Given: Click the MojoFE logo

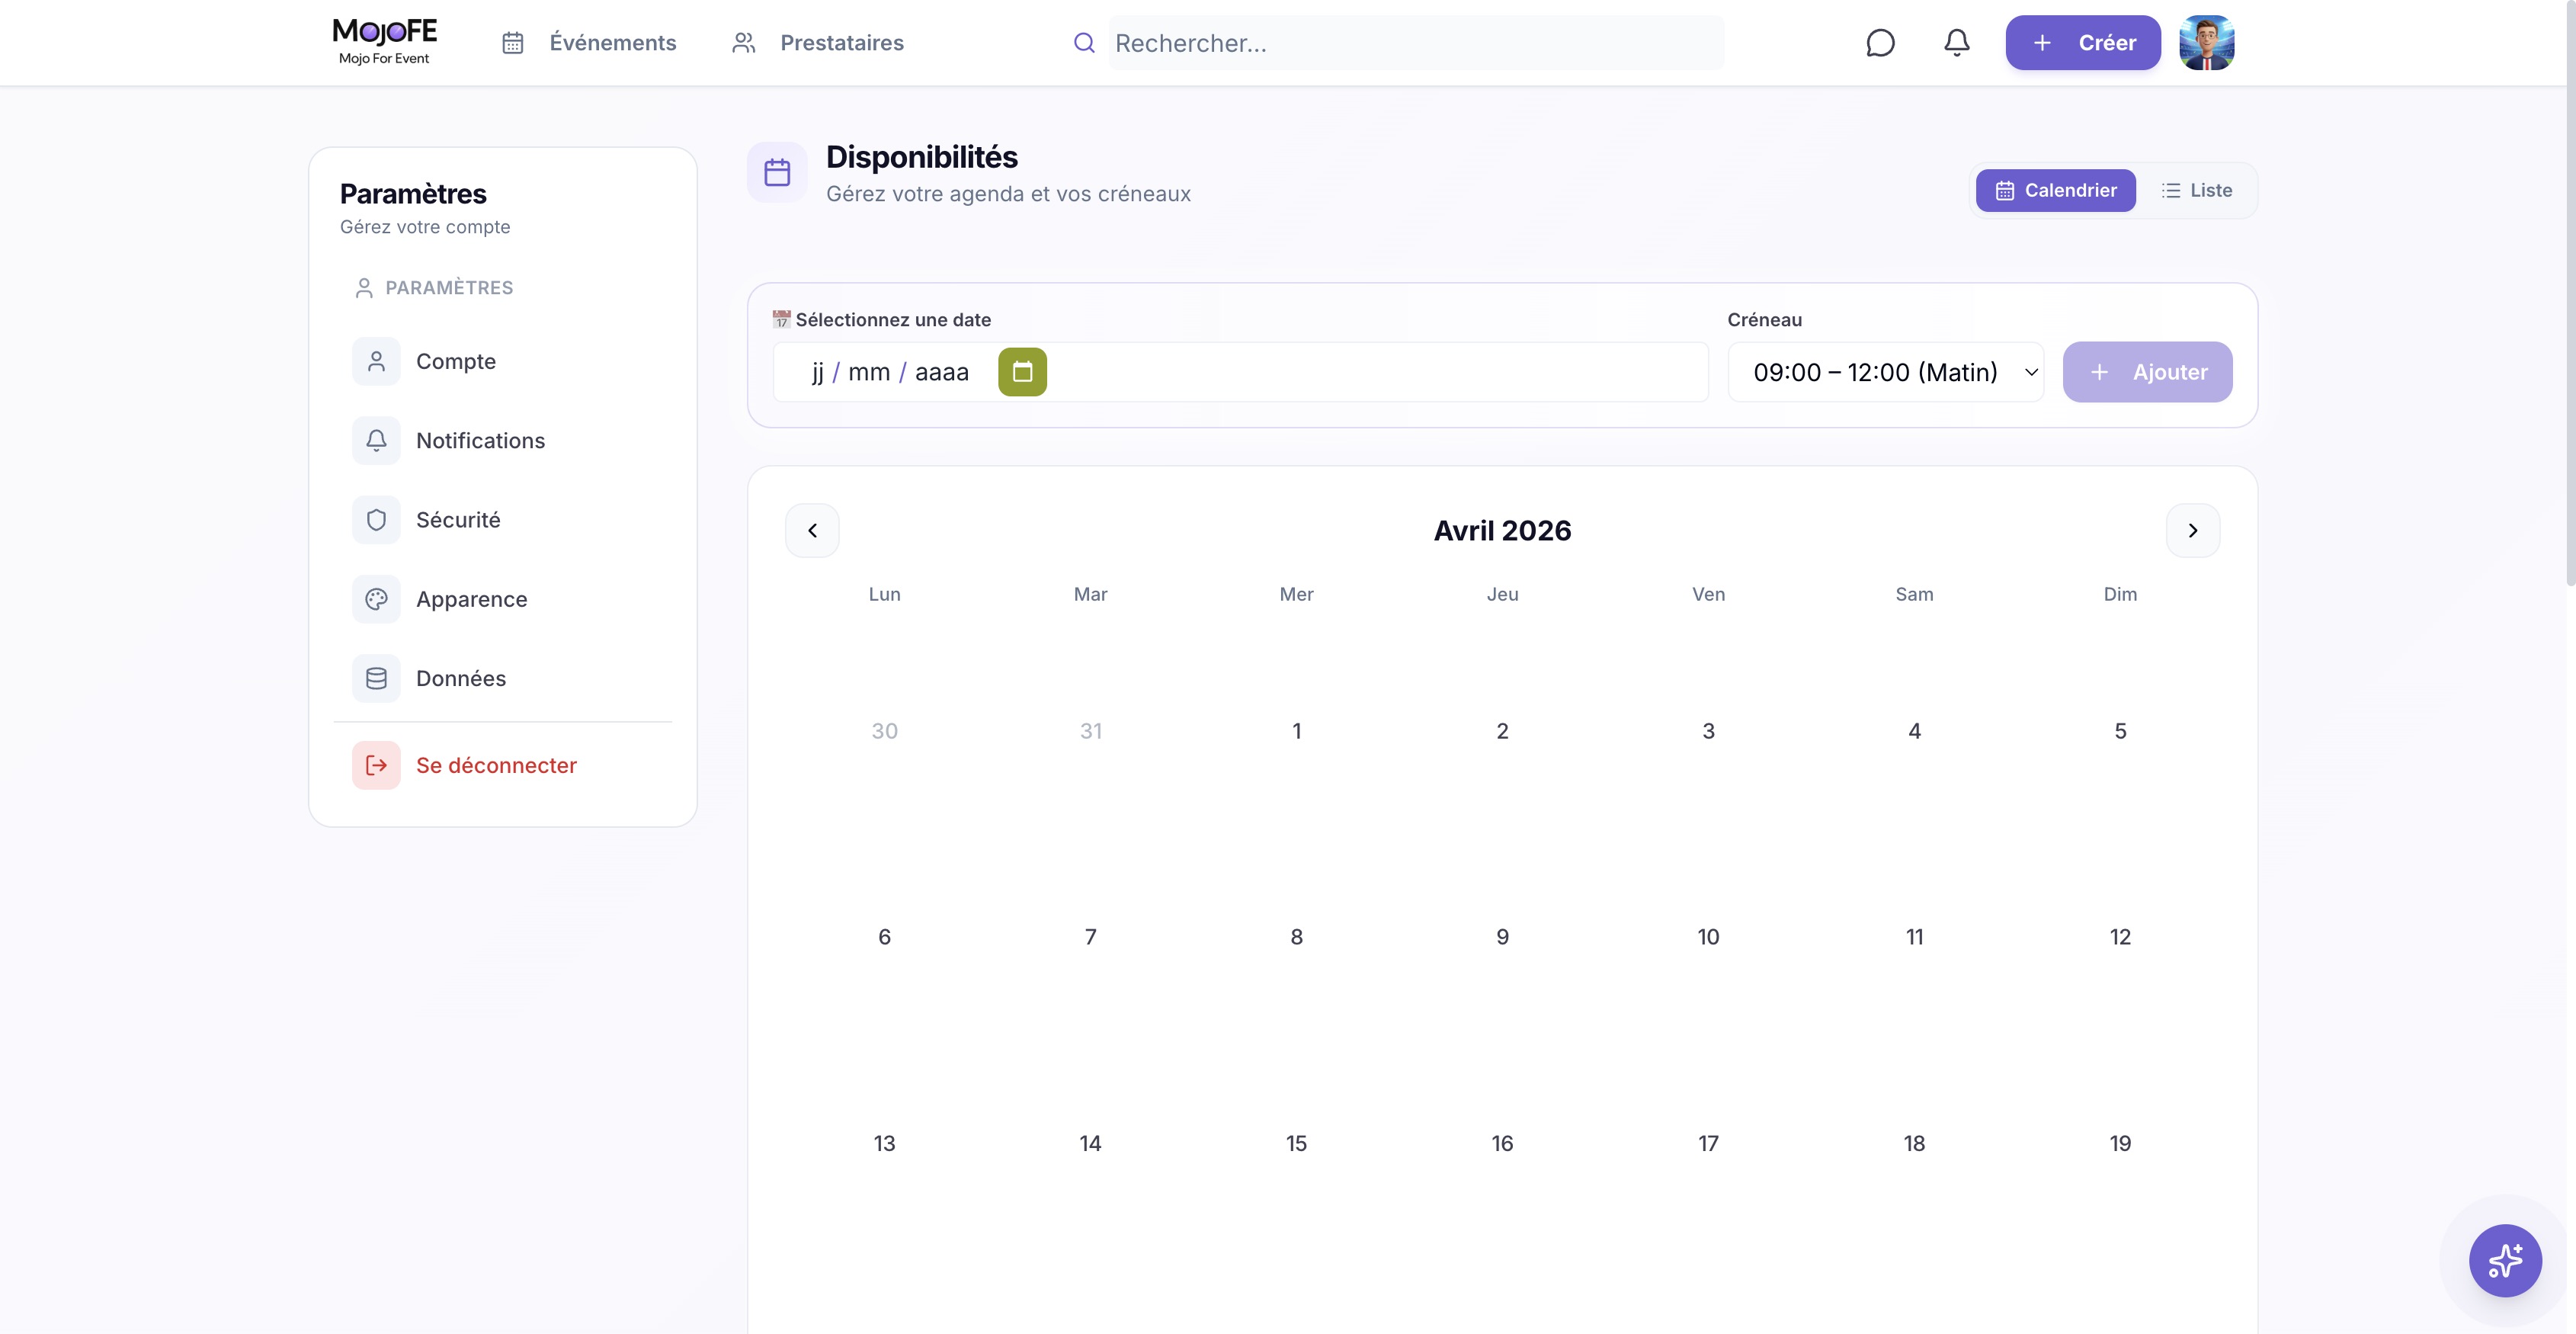Looking at the screenshot, I should [384, 42].
